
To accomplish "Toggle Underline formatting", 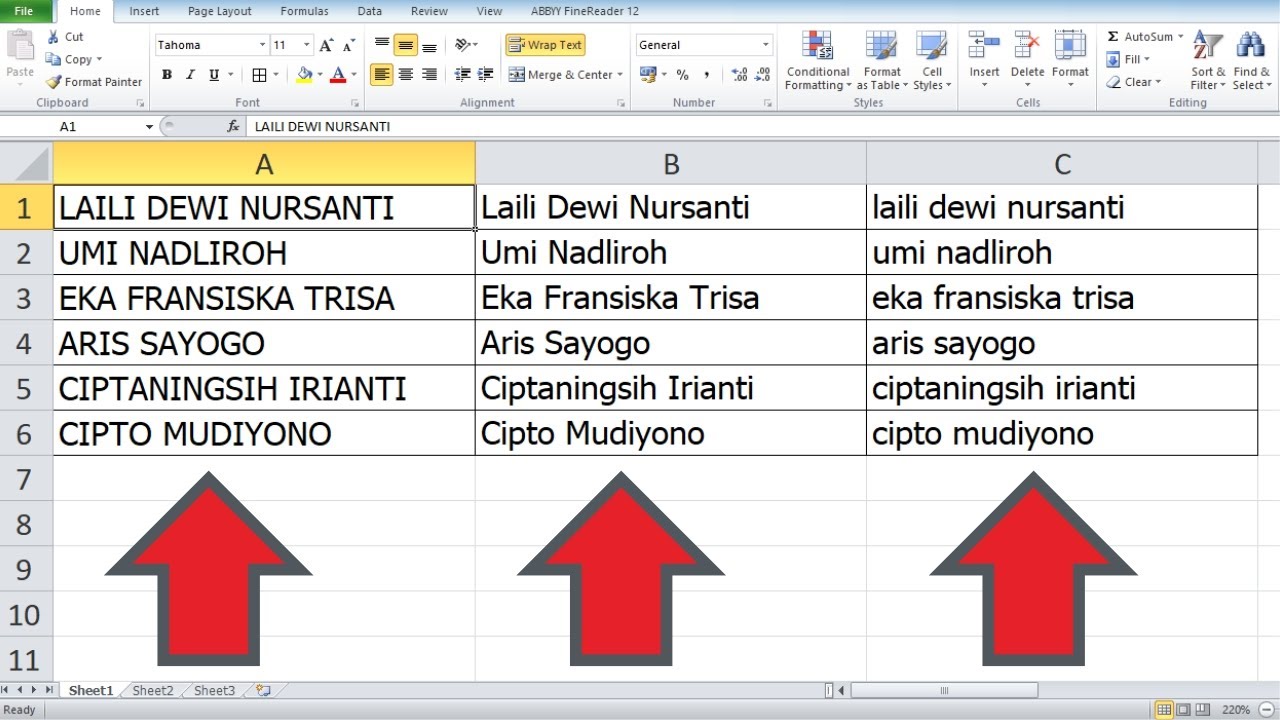I will click(214, 75).
